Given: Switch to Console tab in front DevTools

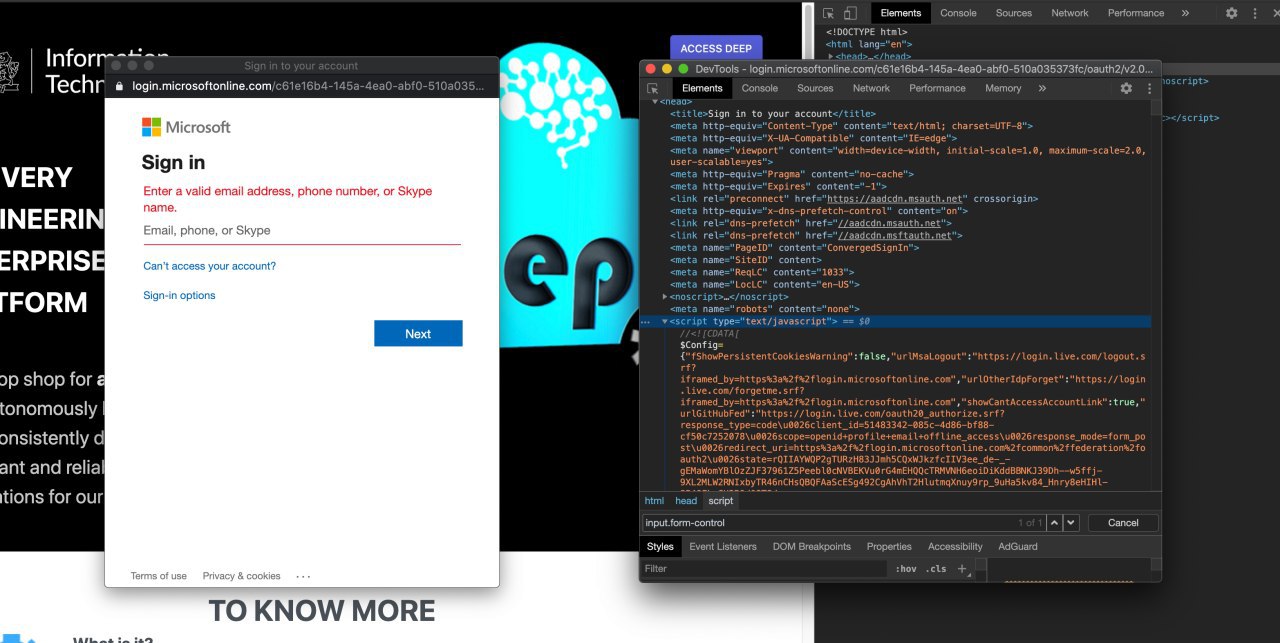Looking at the screenshot, I should point(760,88).
